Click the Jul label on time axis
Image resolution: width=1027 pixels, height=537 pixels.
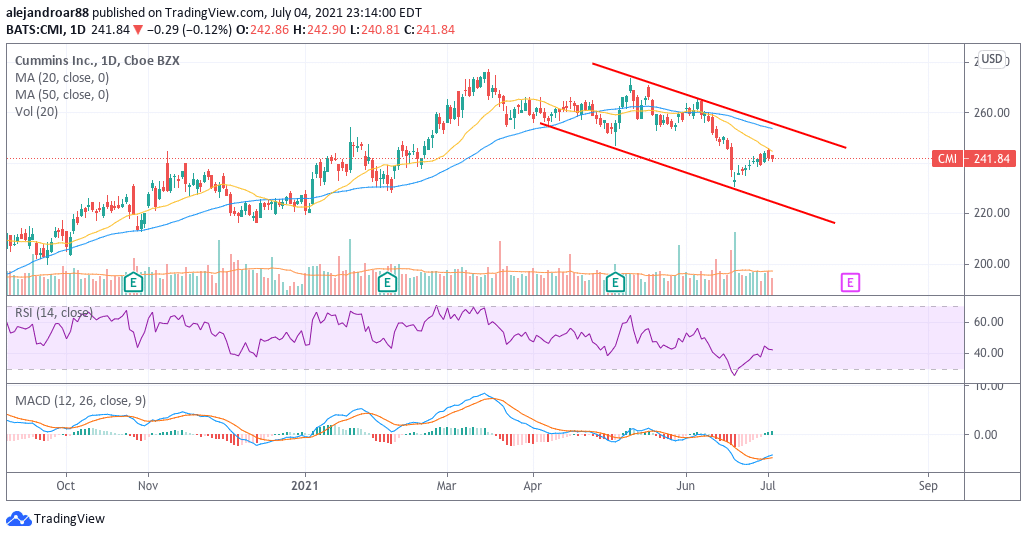[768, 486]
